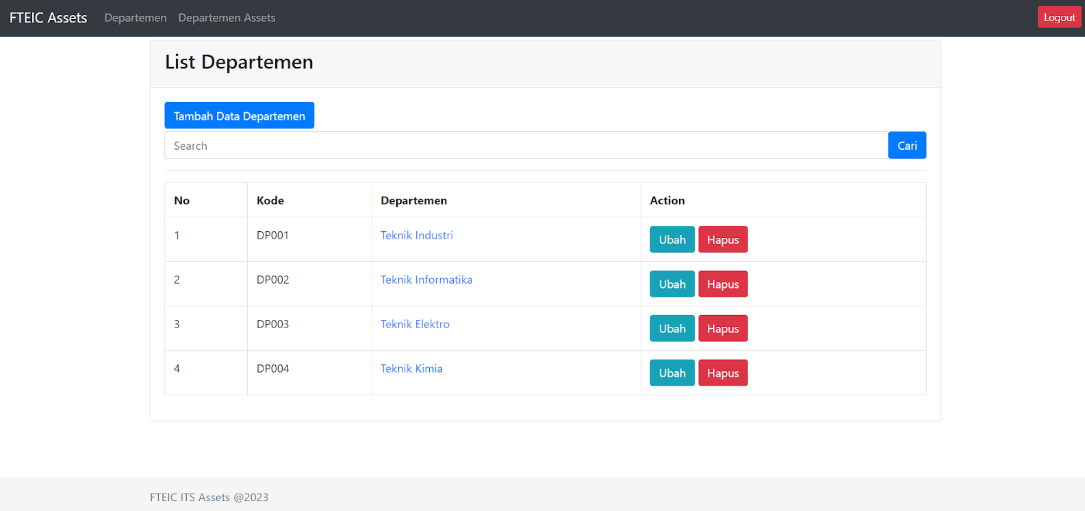Image resolution: width=1085 pixels, height=511 pixels.
Task: Go to Departemen nav menu
Action: [x=136, y=18]
